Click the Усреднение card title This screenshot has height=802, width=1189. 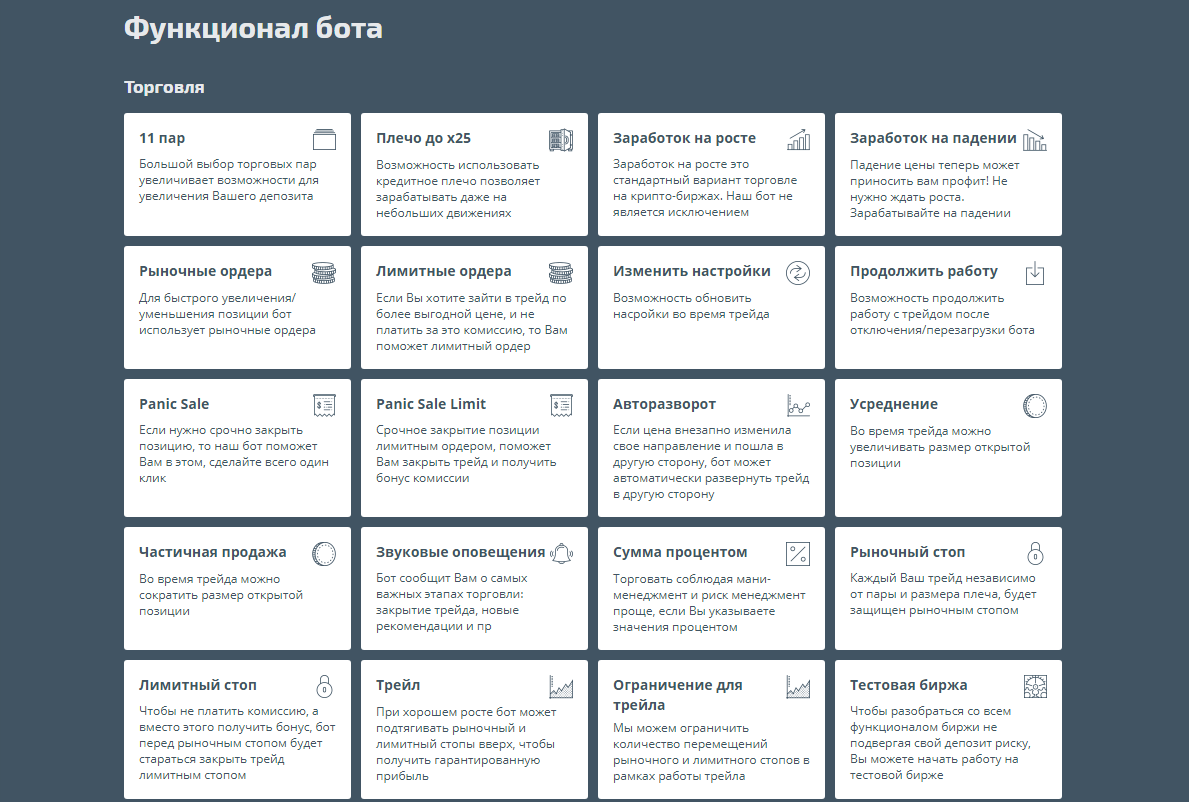point(893,404)
